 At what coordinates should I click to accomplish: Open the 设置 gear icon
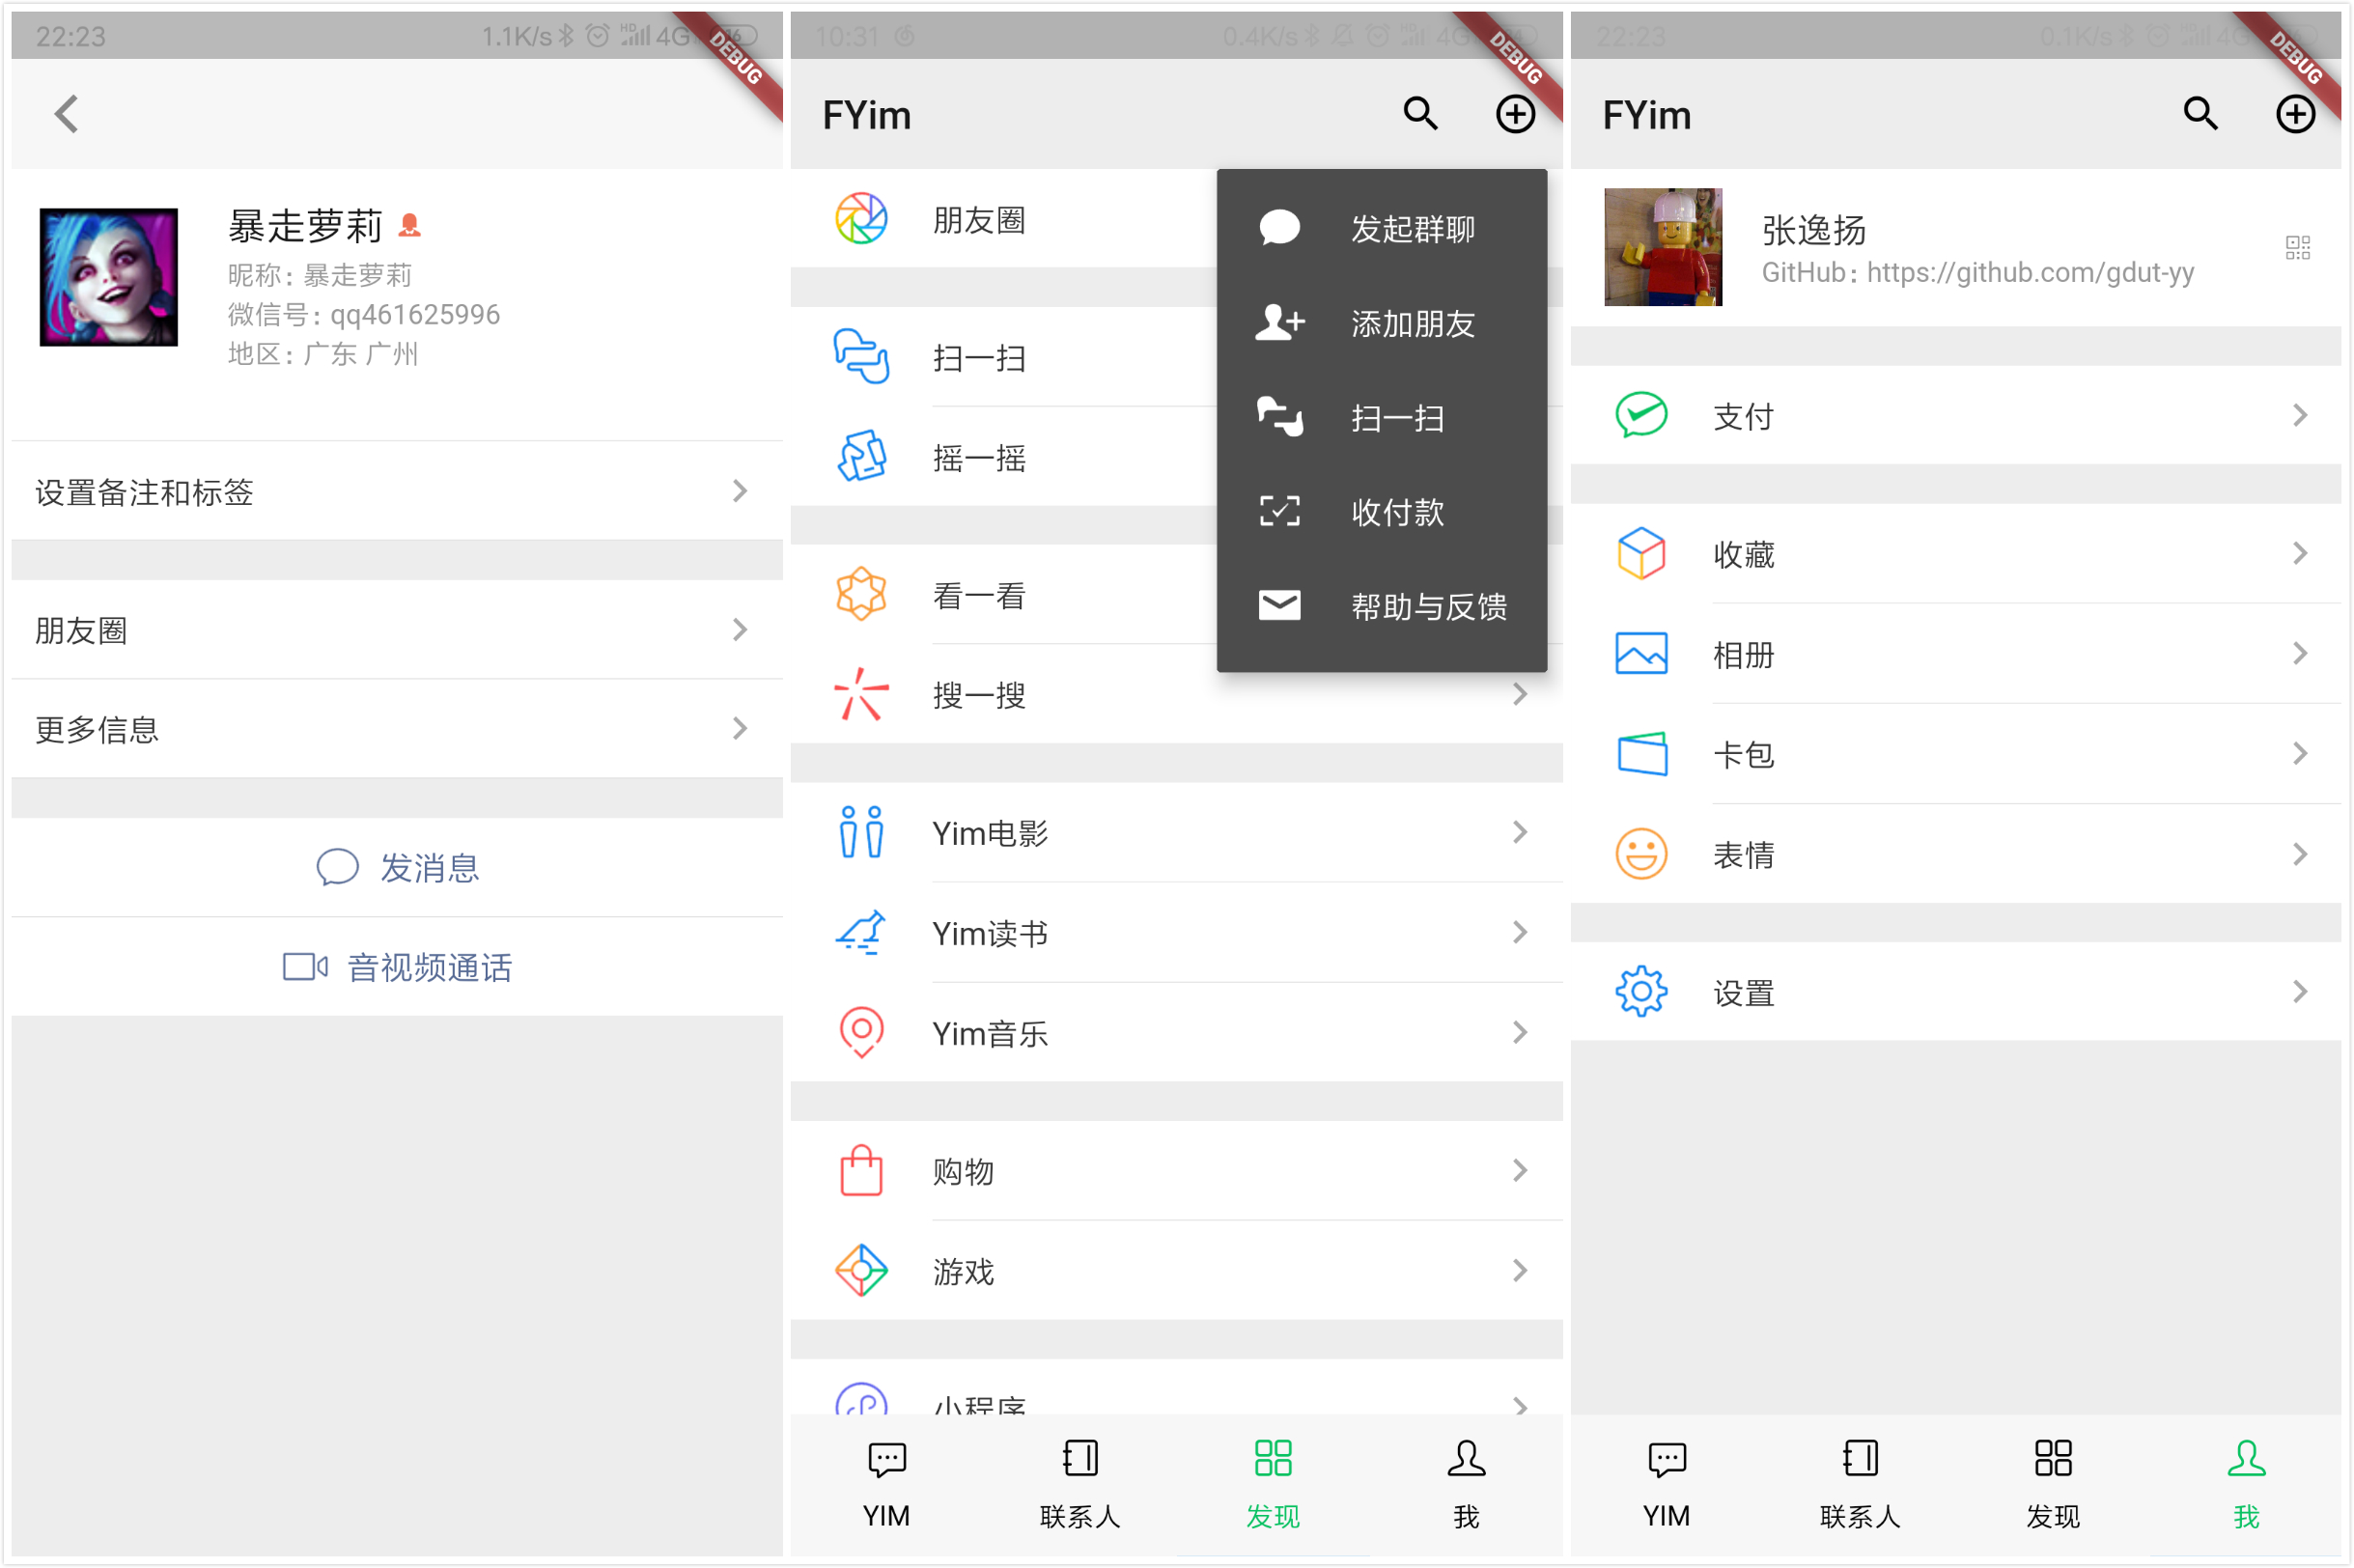(1641, 992)
